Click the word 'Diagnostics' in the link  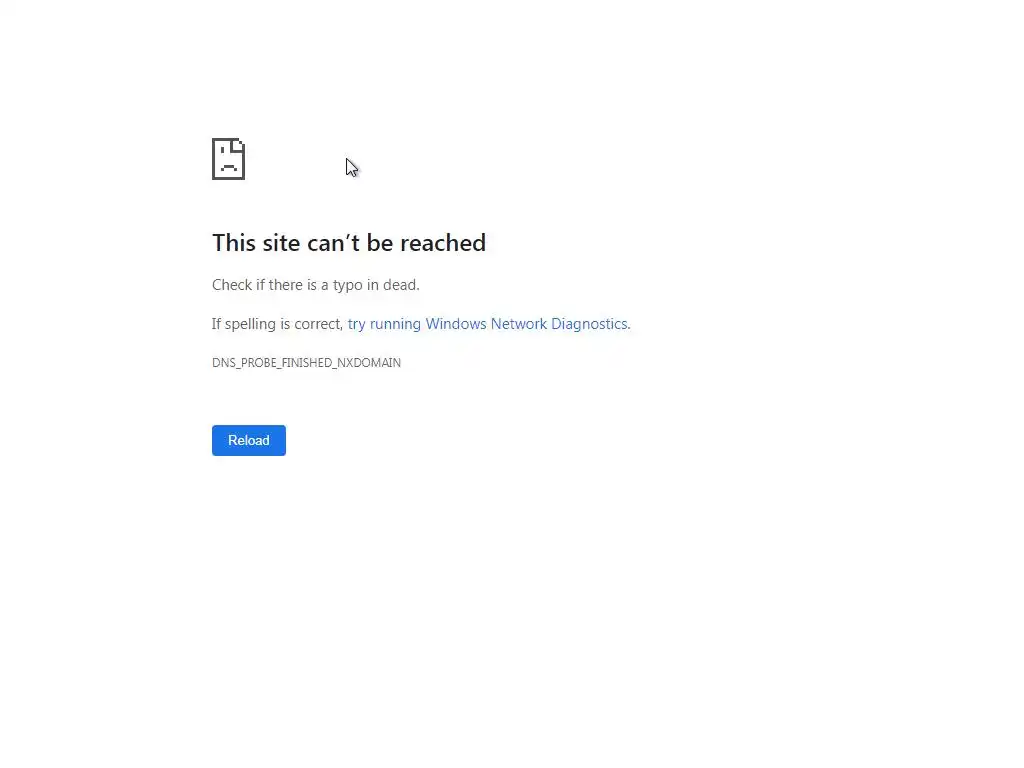tap(589, 324)
